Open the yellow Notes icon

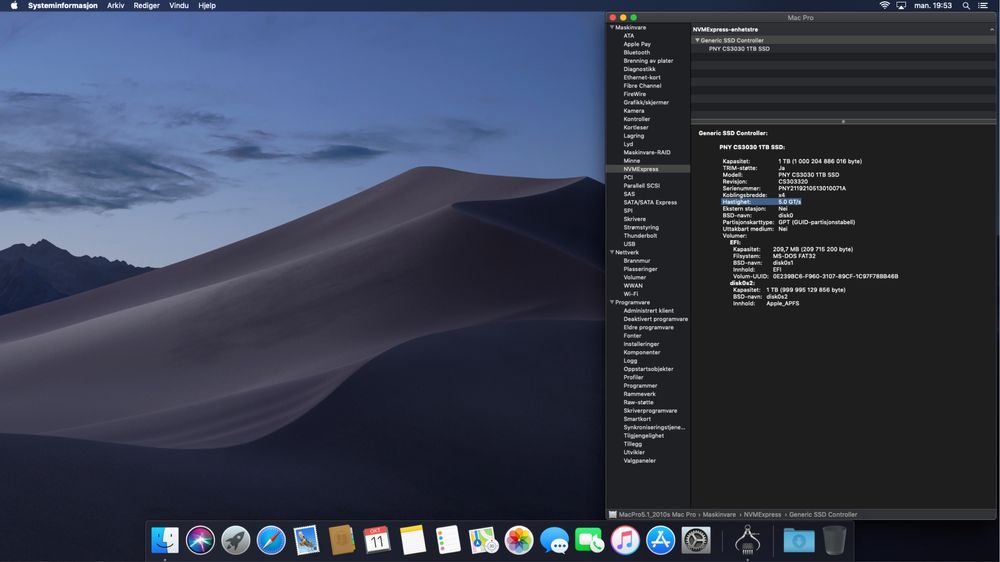pos(413,540)
